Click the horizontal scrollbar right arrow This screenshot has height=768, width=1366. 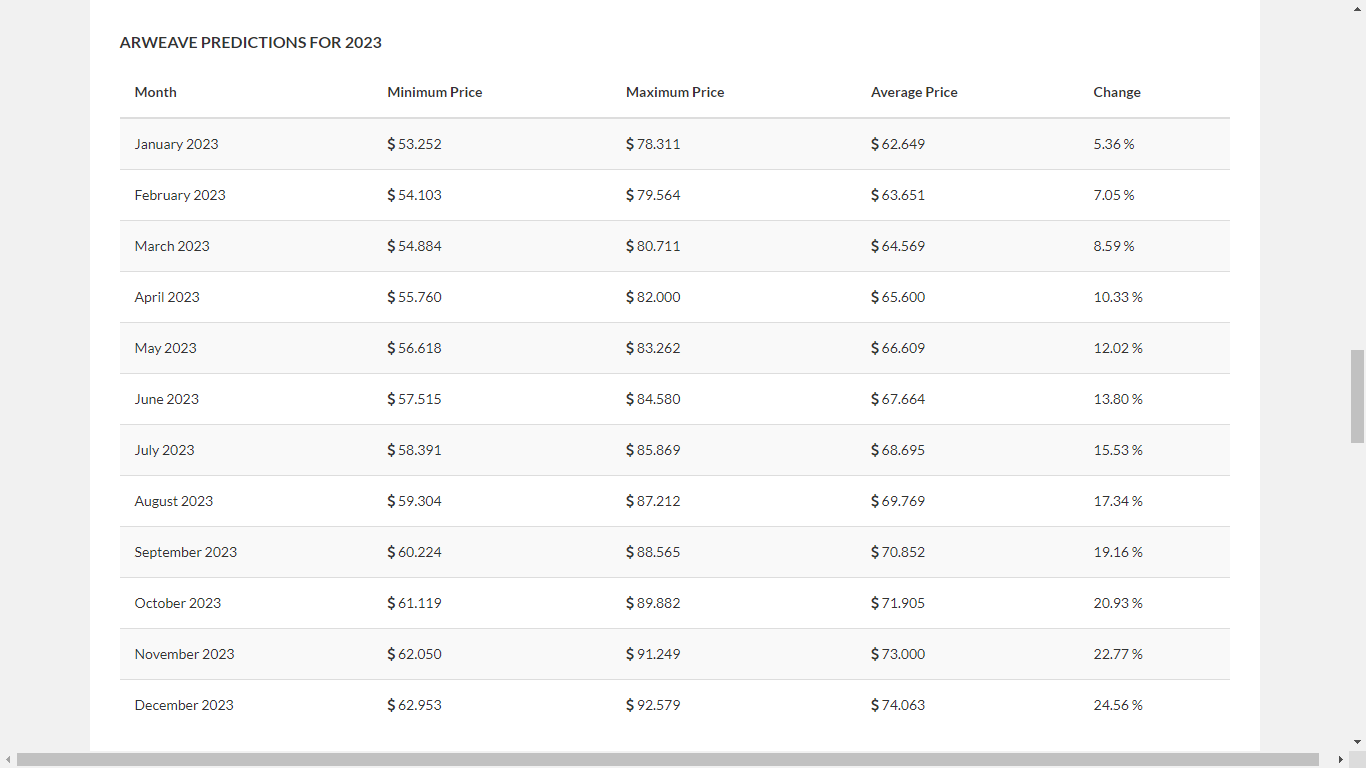(x=1341, y=760)
